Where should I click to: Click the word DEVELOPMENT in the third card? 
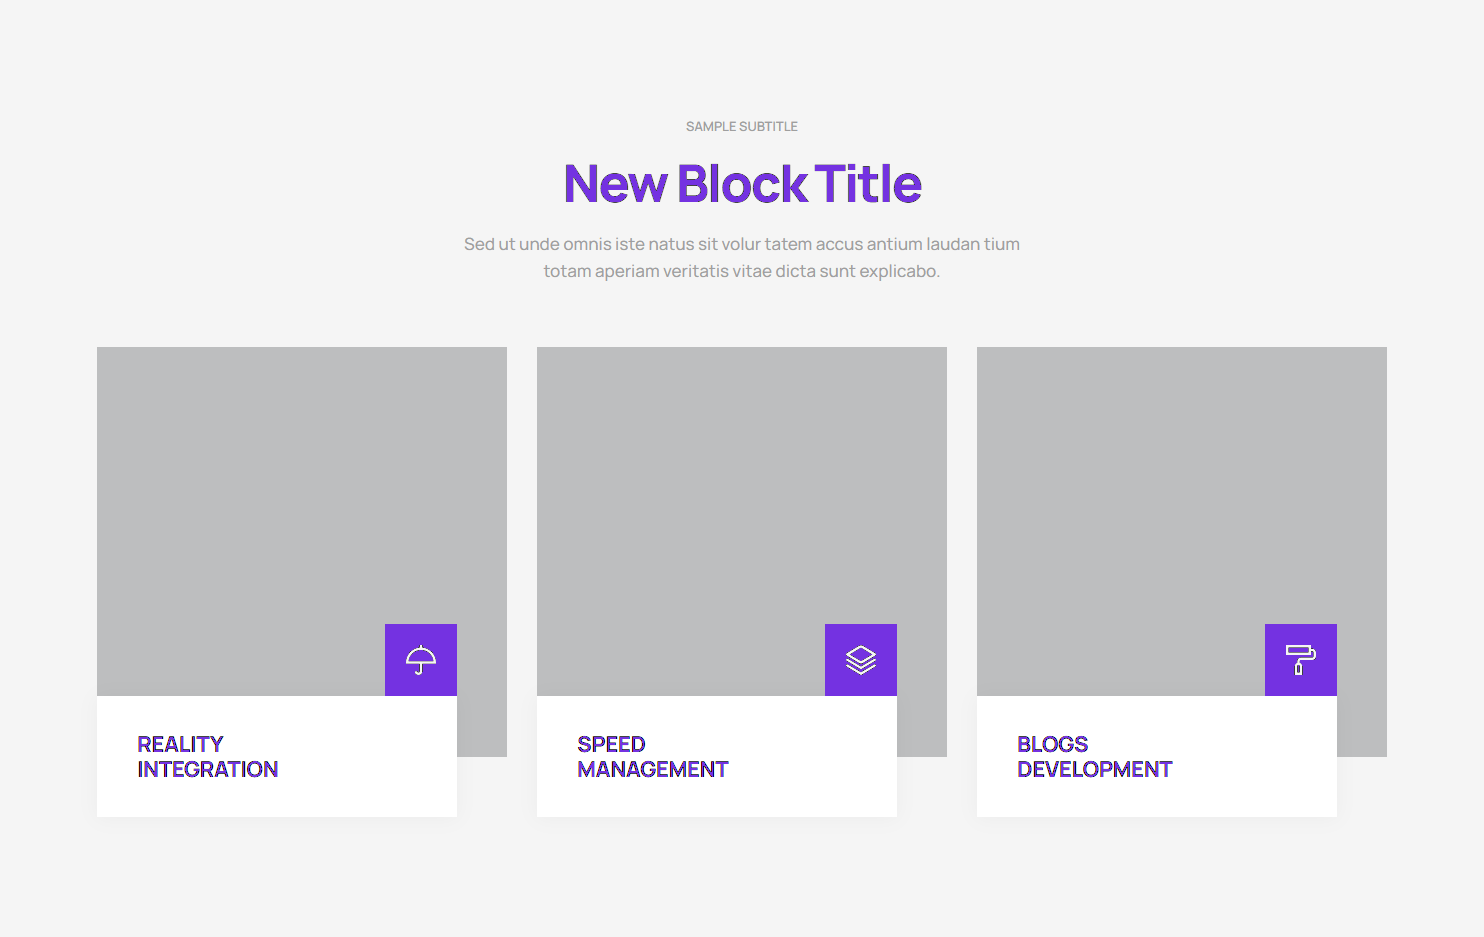pyautogui.click(x=1095, y=769)
